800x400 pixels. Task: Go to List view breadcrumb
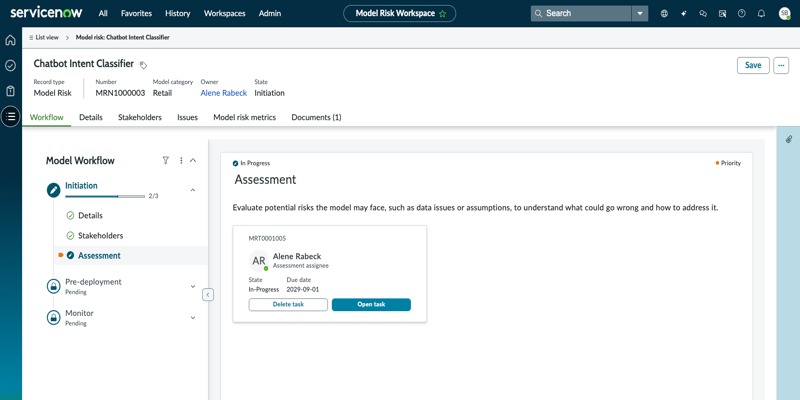pos(43,37)
